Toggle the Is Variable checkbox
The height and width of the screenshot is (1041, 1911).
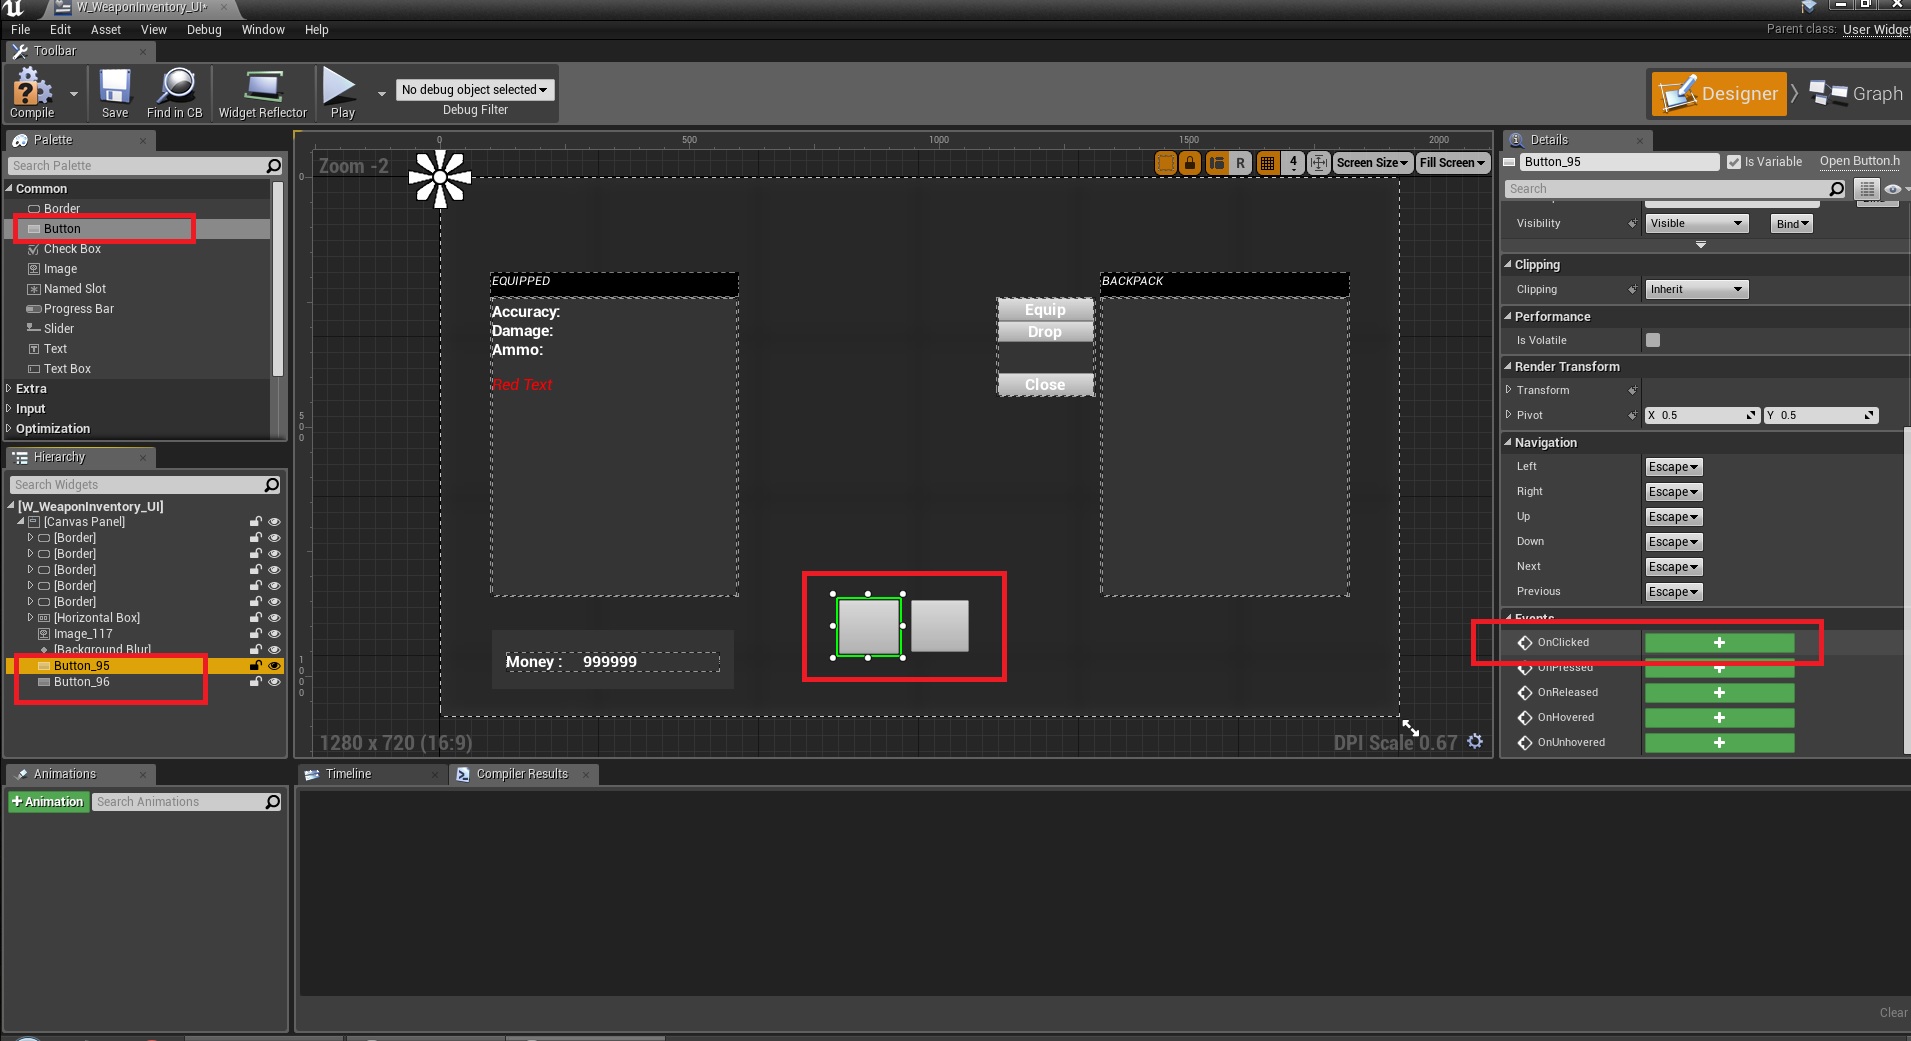pyautogui.click(x=1734, y=162)
